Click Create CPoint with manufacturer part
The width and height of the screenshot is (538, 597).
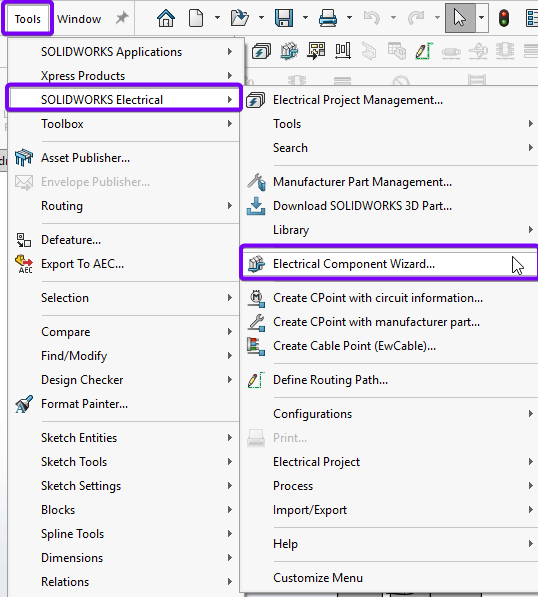click(x=389, y=322)
